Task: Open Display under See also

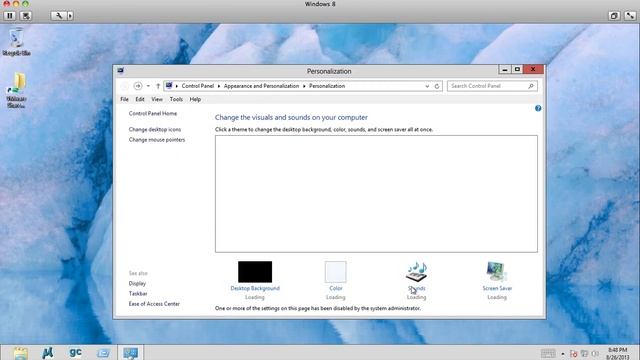Action: [x=137, y=283]
